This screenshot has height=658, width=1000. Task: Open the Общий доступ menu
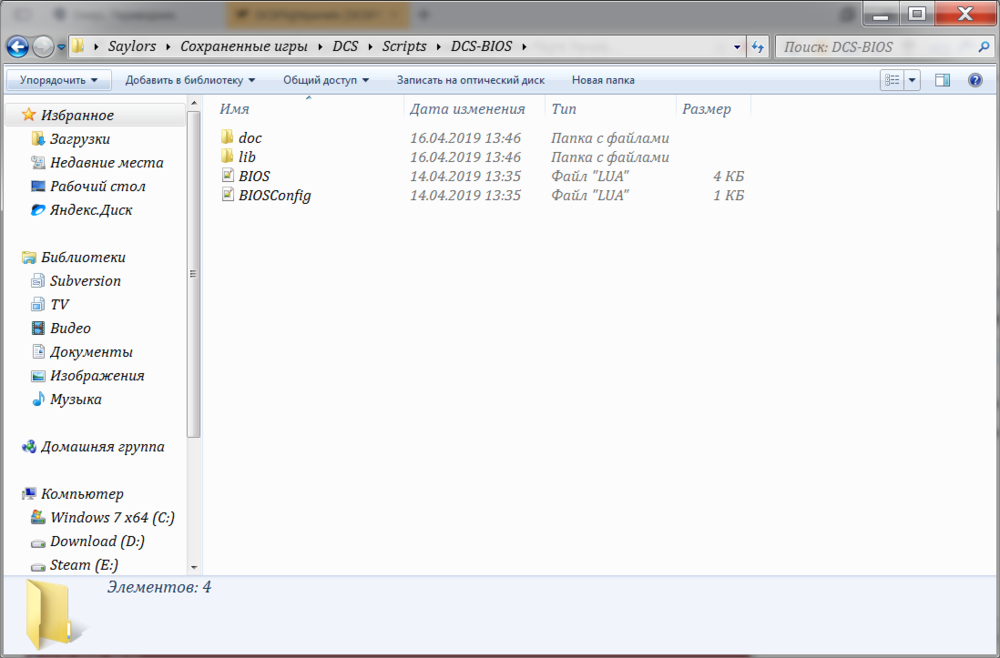(x=326, y=80)
